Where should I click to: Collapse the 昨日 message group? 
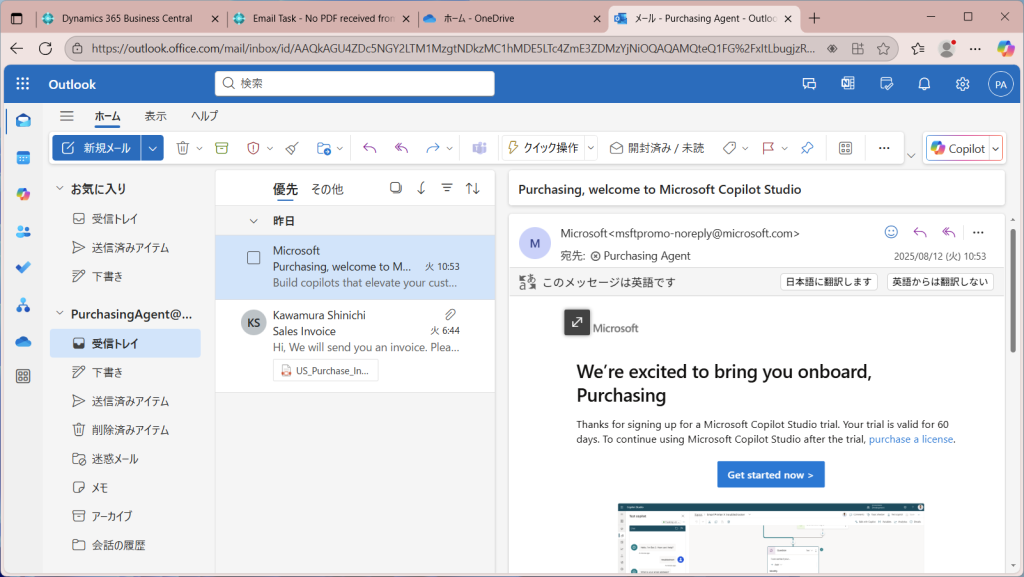click(x=253, y=221)
